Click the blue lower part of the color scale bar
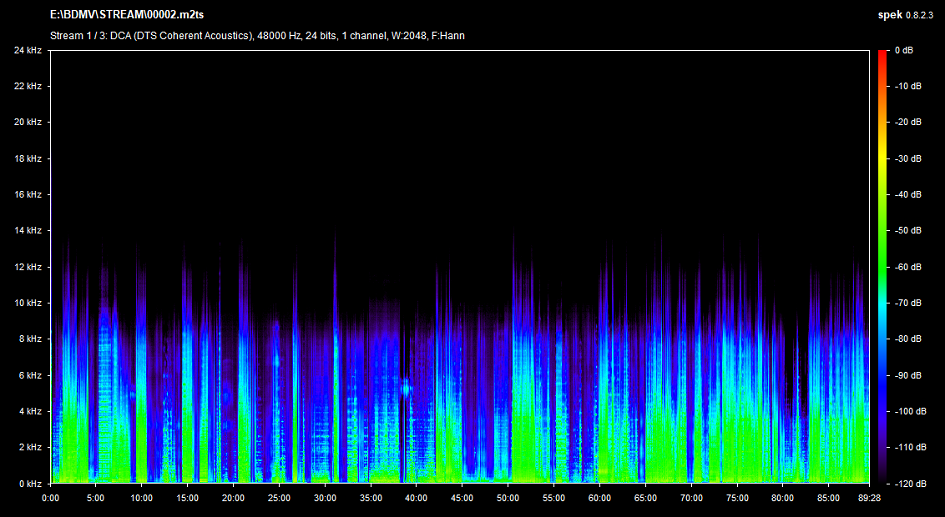This screenshot has width=945, height=517. pos(882,390)
